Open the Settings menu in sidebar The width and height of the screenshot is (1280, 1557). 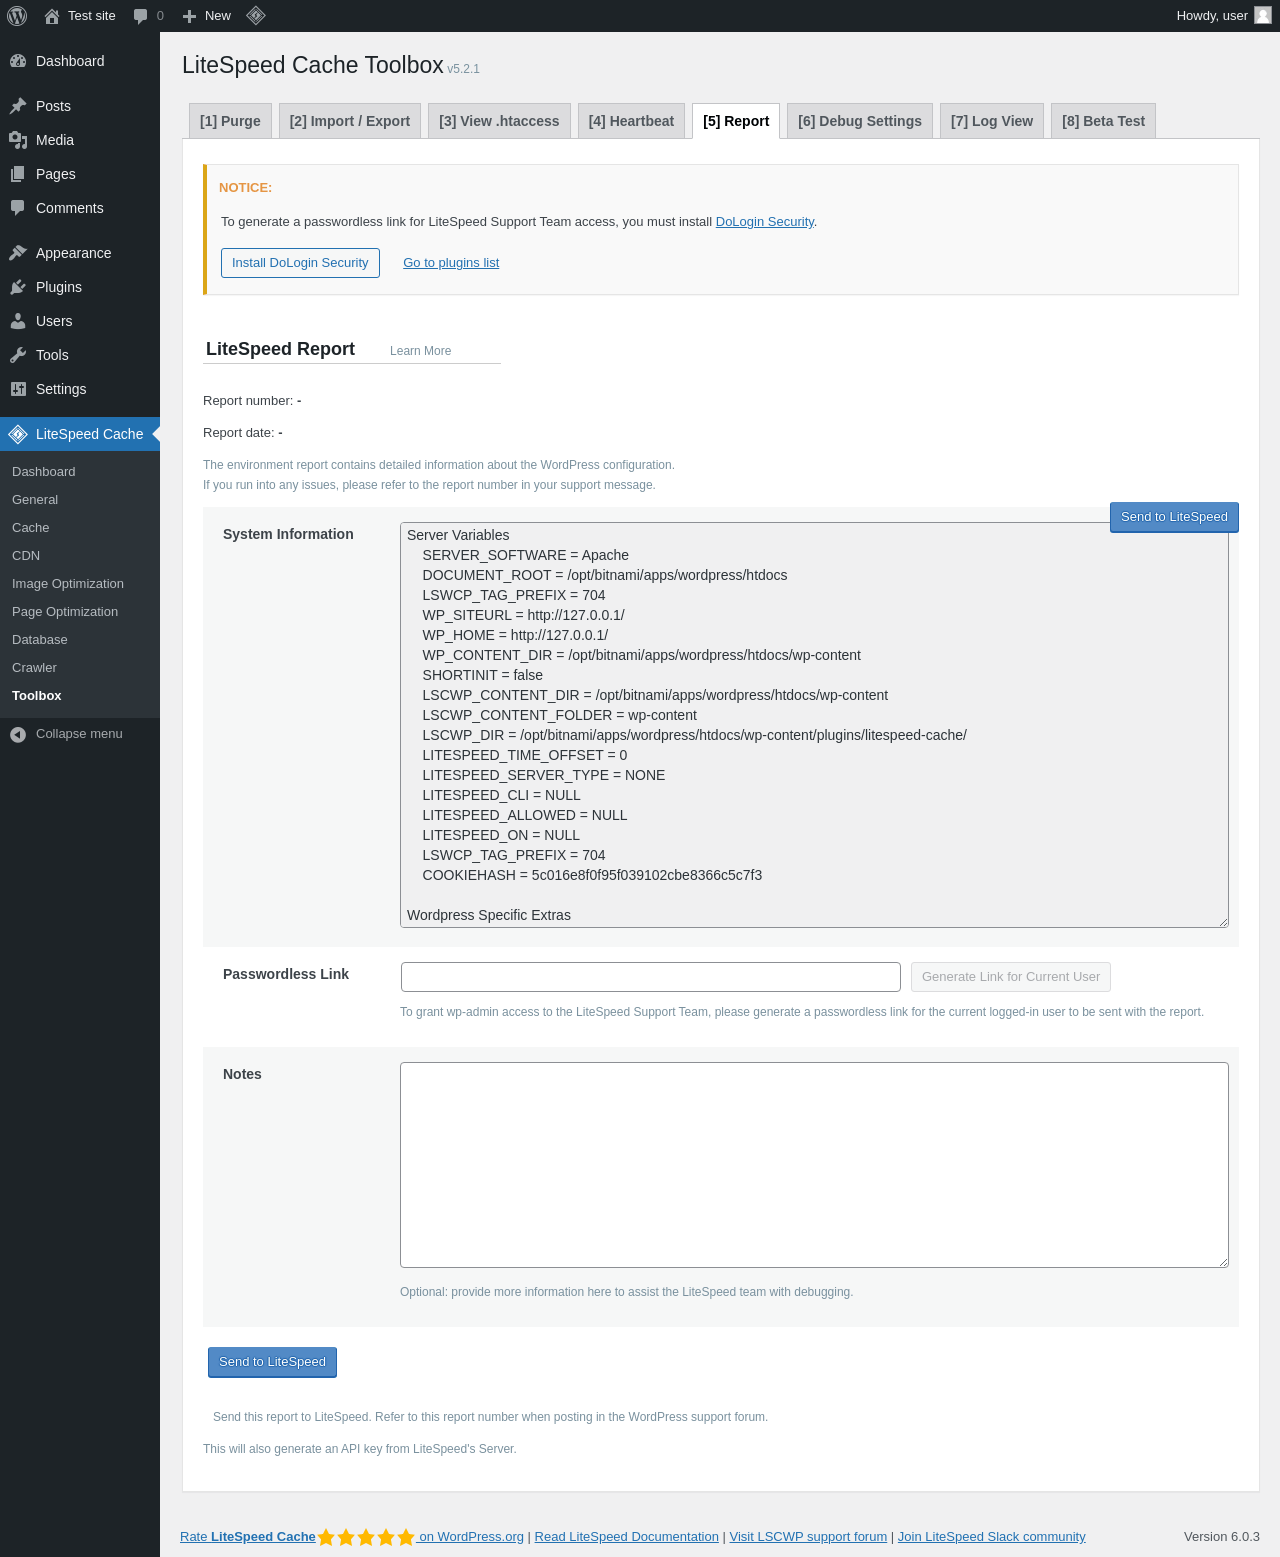point(80,389)
